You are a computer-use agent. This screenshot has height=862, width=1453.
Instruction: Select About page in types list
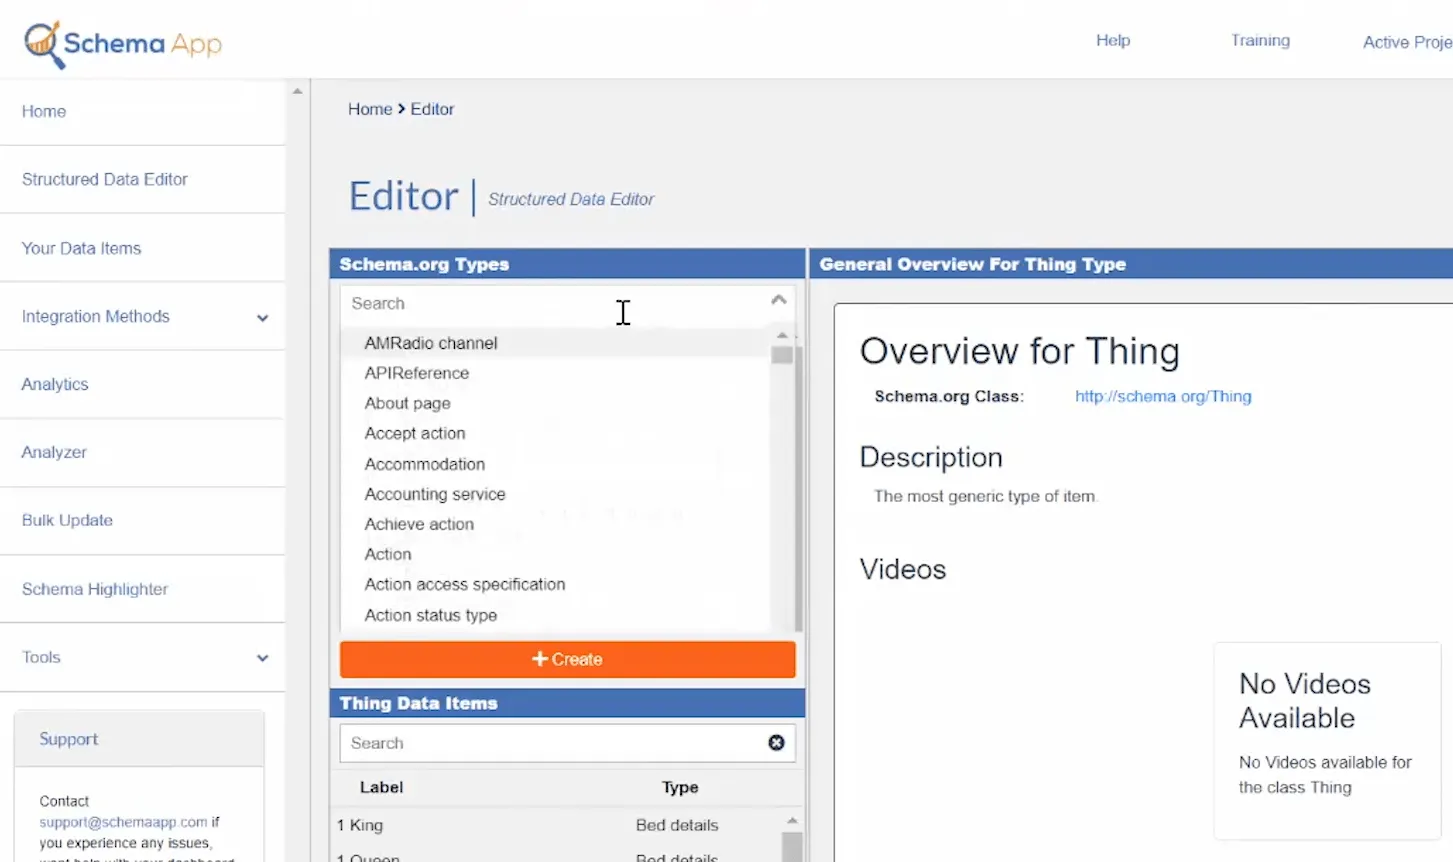pos(407,403)
